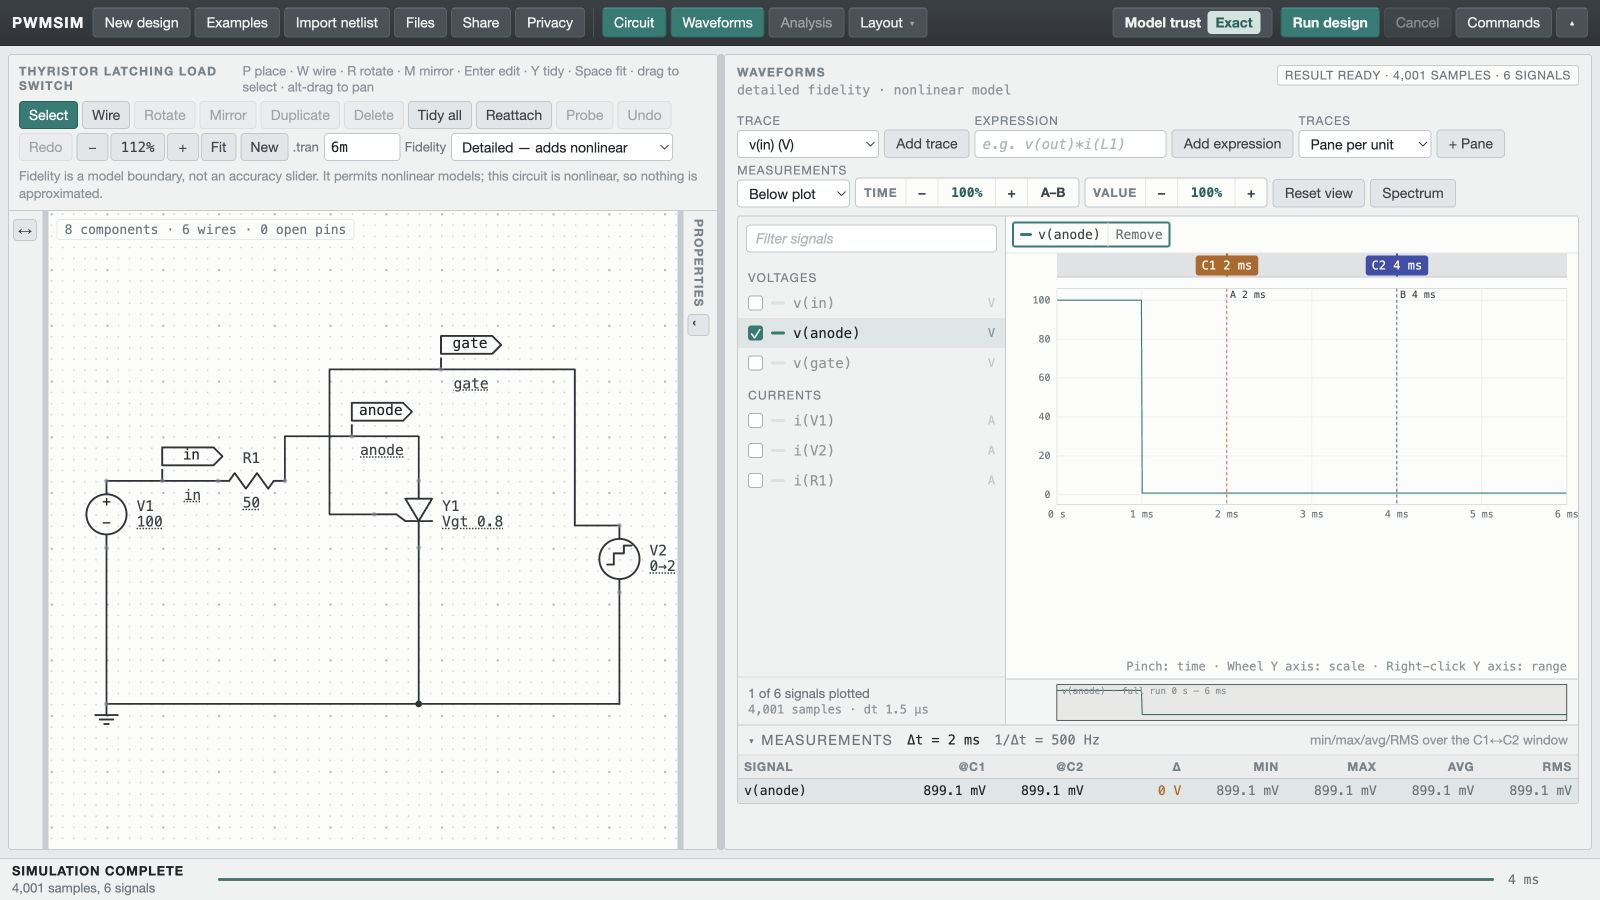Collapse the Properties panel chevron
1600x900 pixels.
pyautogui.click(x=698, y=324)
